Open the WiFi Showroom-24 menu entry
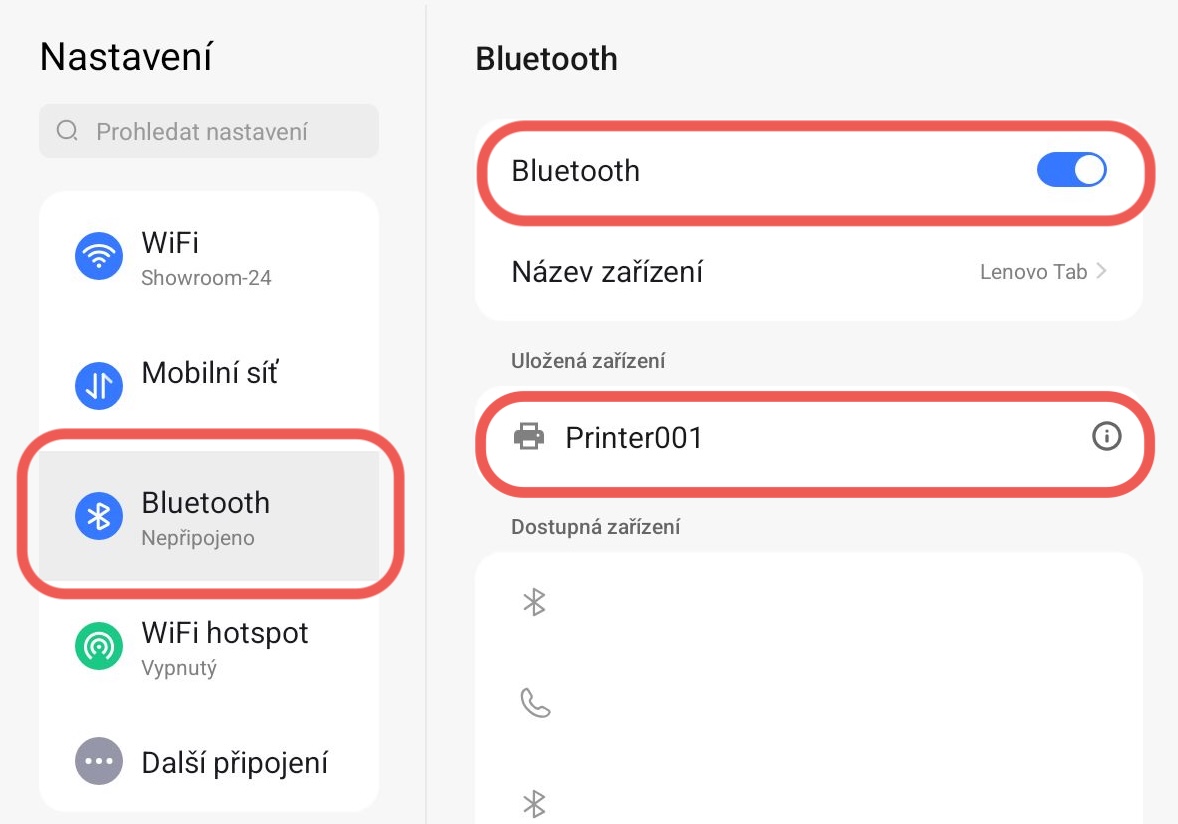The height and width of the screenshot is (824, 1178). click(206, 257)
